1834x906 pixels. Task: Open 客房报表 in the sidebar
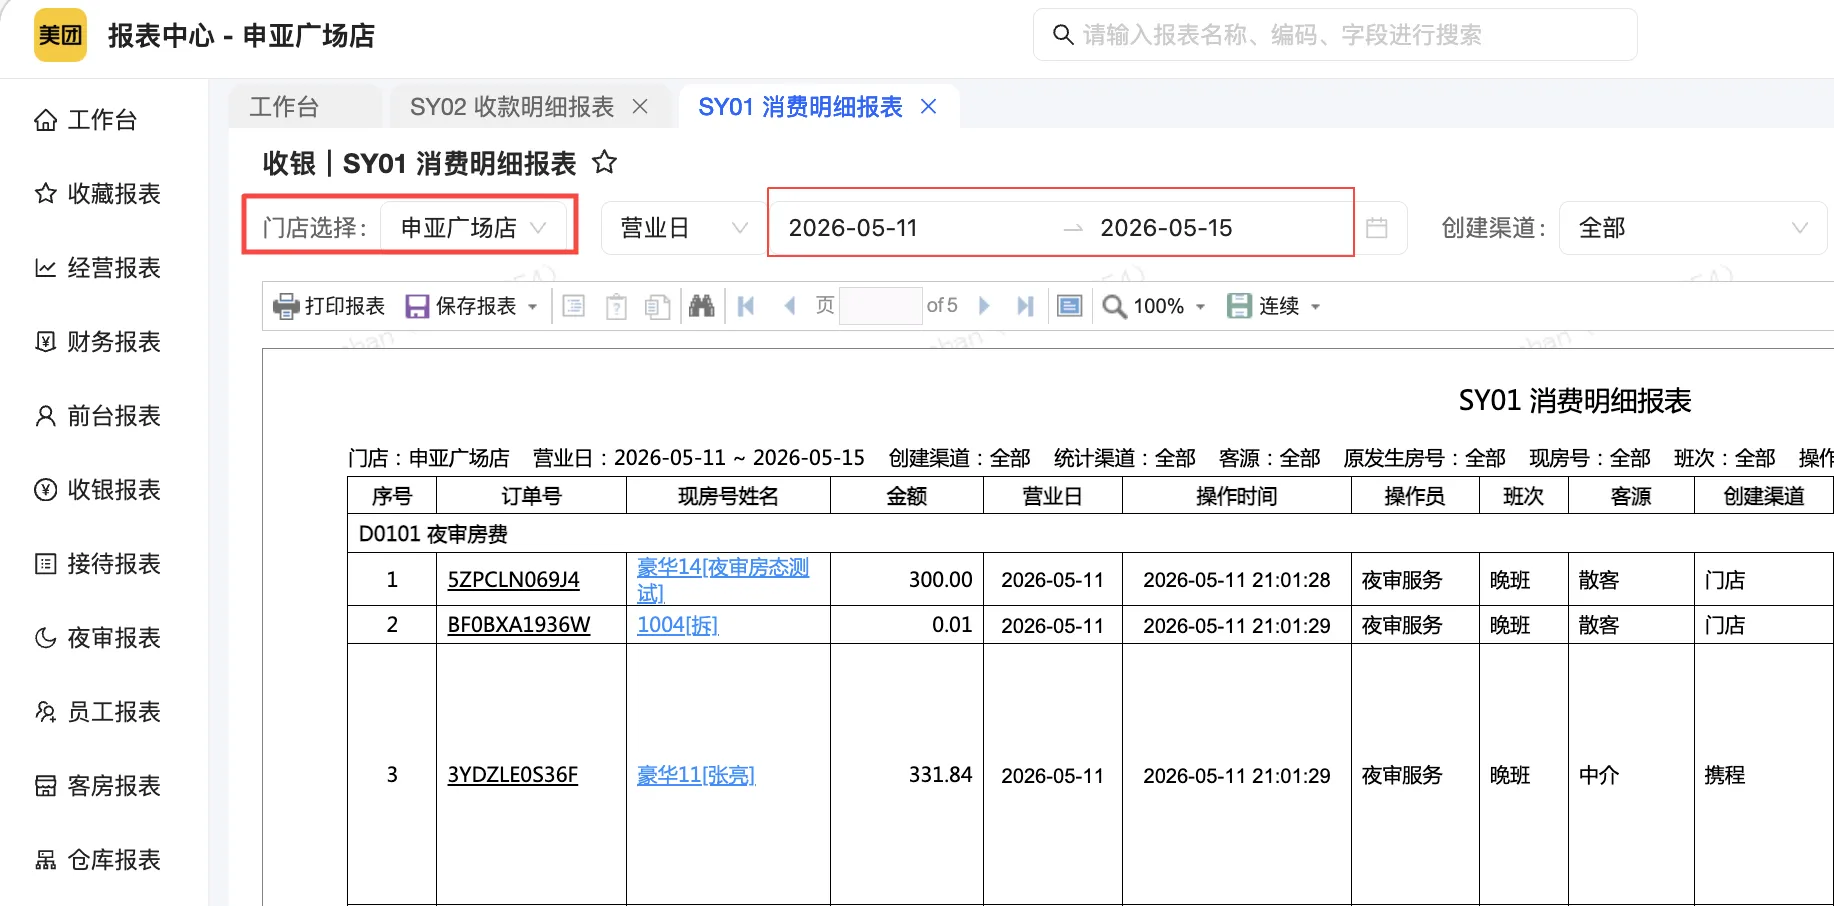click(x=98, y=786)
